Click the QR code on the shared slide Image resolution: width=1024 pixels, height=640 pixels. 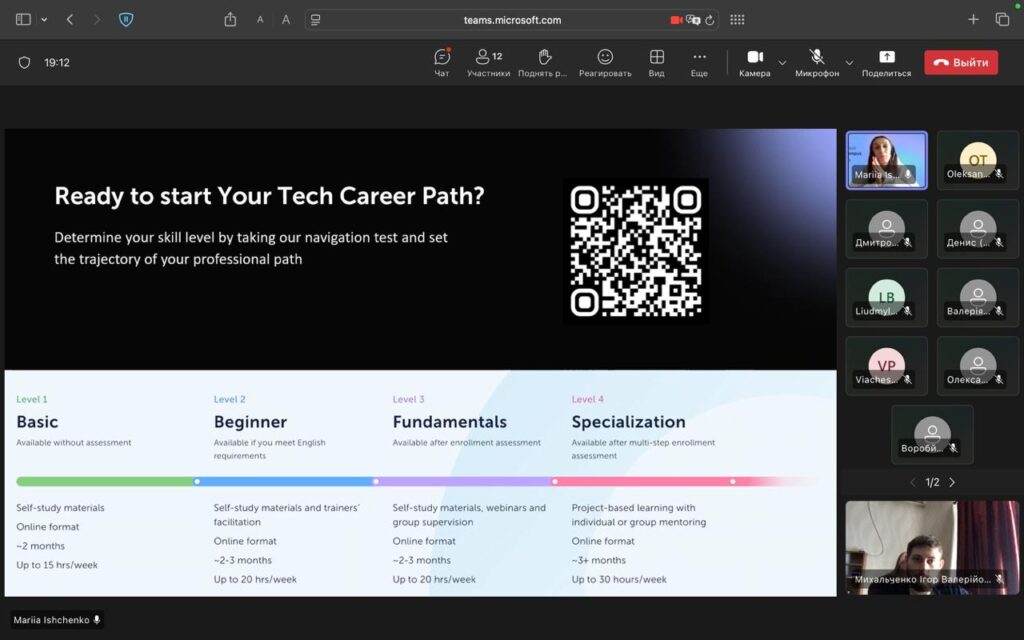[635, 251]
